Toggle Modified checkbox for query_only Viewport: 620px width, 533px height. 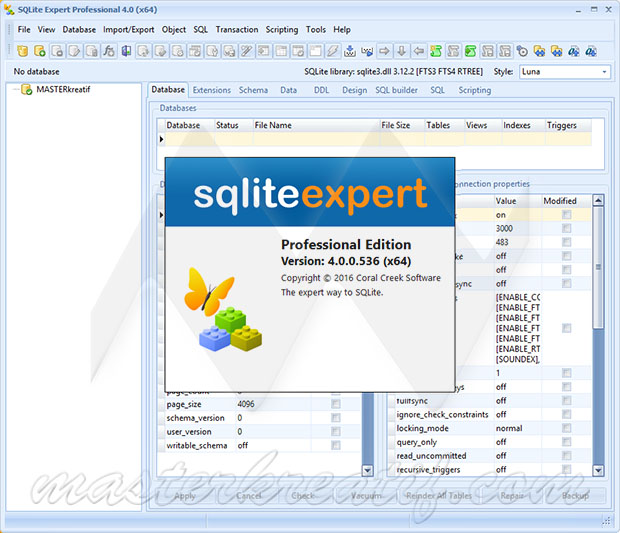pos(567,442)
